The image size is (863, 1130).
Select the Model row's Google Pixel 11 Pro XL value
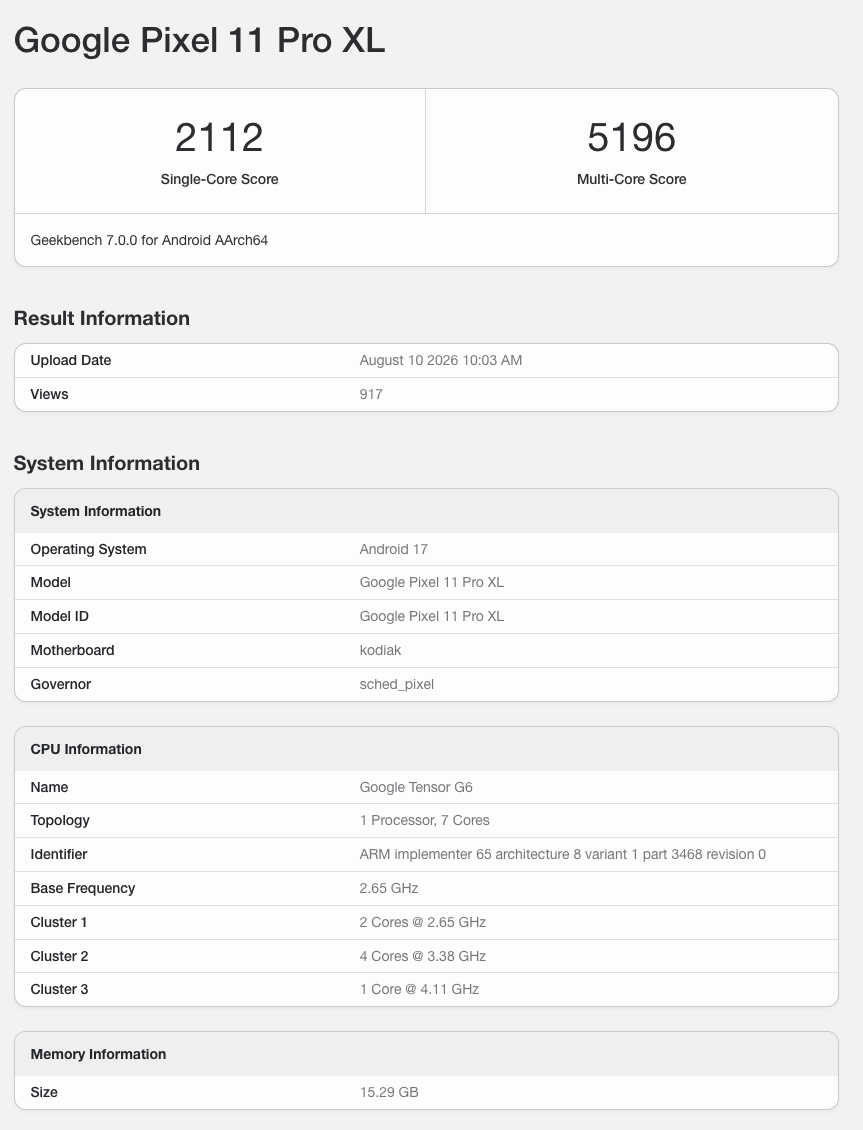point(432,582)
